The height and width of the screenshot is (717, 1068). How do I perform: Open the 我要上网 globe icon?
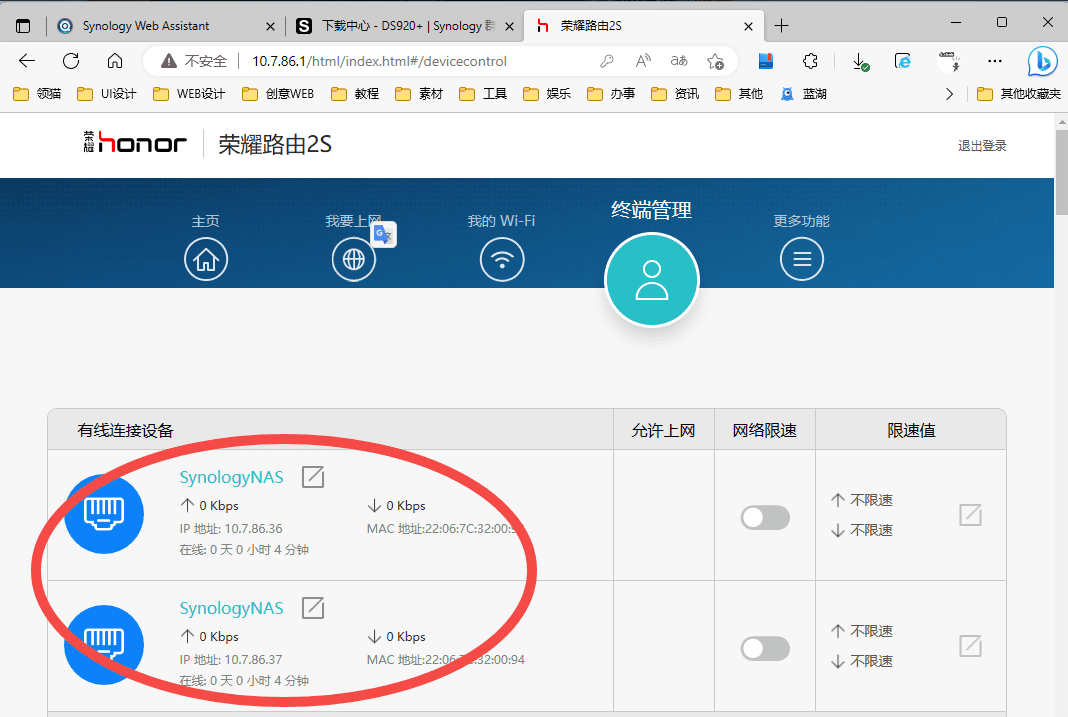pyautogui.click(x=354, y=260)
